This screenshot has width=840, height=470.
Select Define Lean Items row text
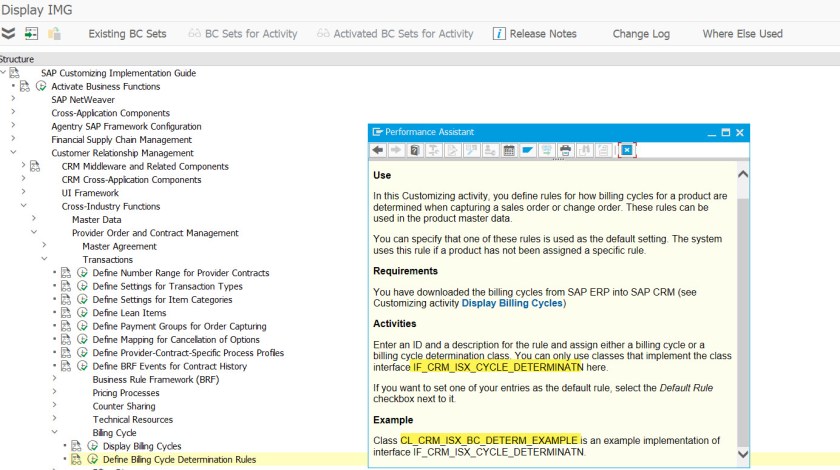click(x=129, y=313)
